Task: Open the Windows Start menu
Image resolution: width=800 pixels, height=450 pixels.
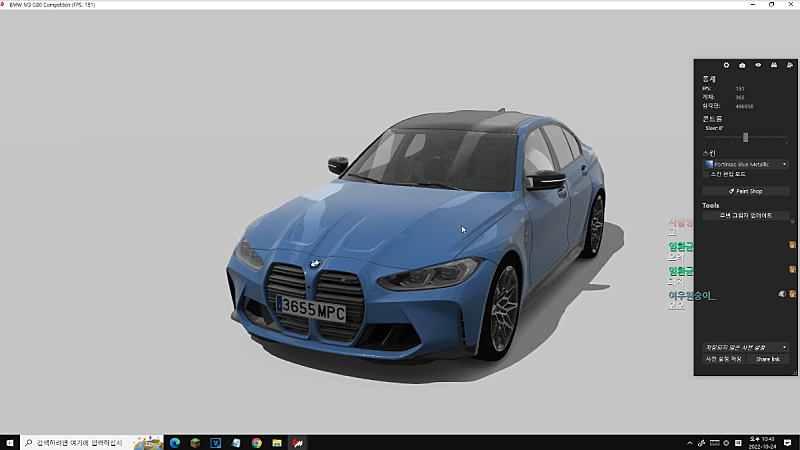Action: pos(10,443)
